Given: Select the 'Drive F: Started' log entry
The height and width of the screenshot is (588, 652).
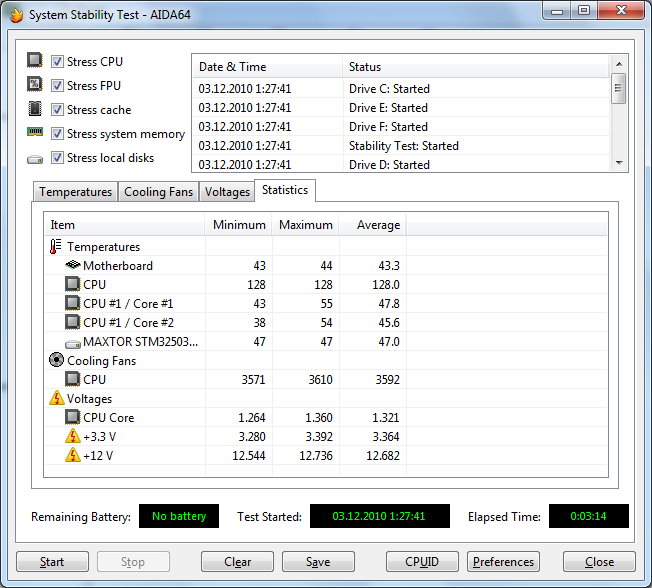Looking at the screenshot, I should click(x=401, y=127).
